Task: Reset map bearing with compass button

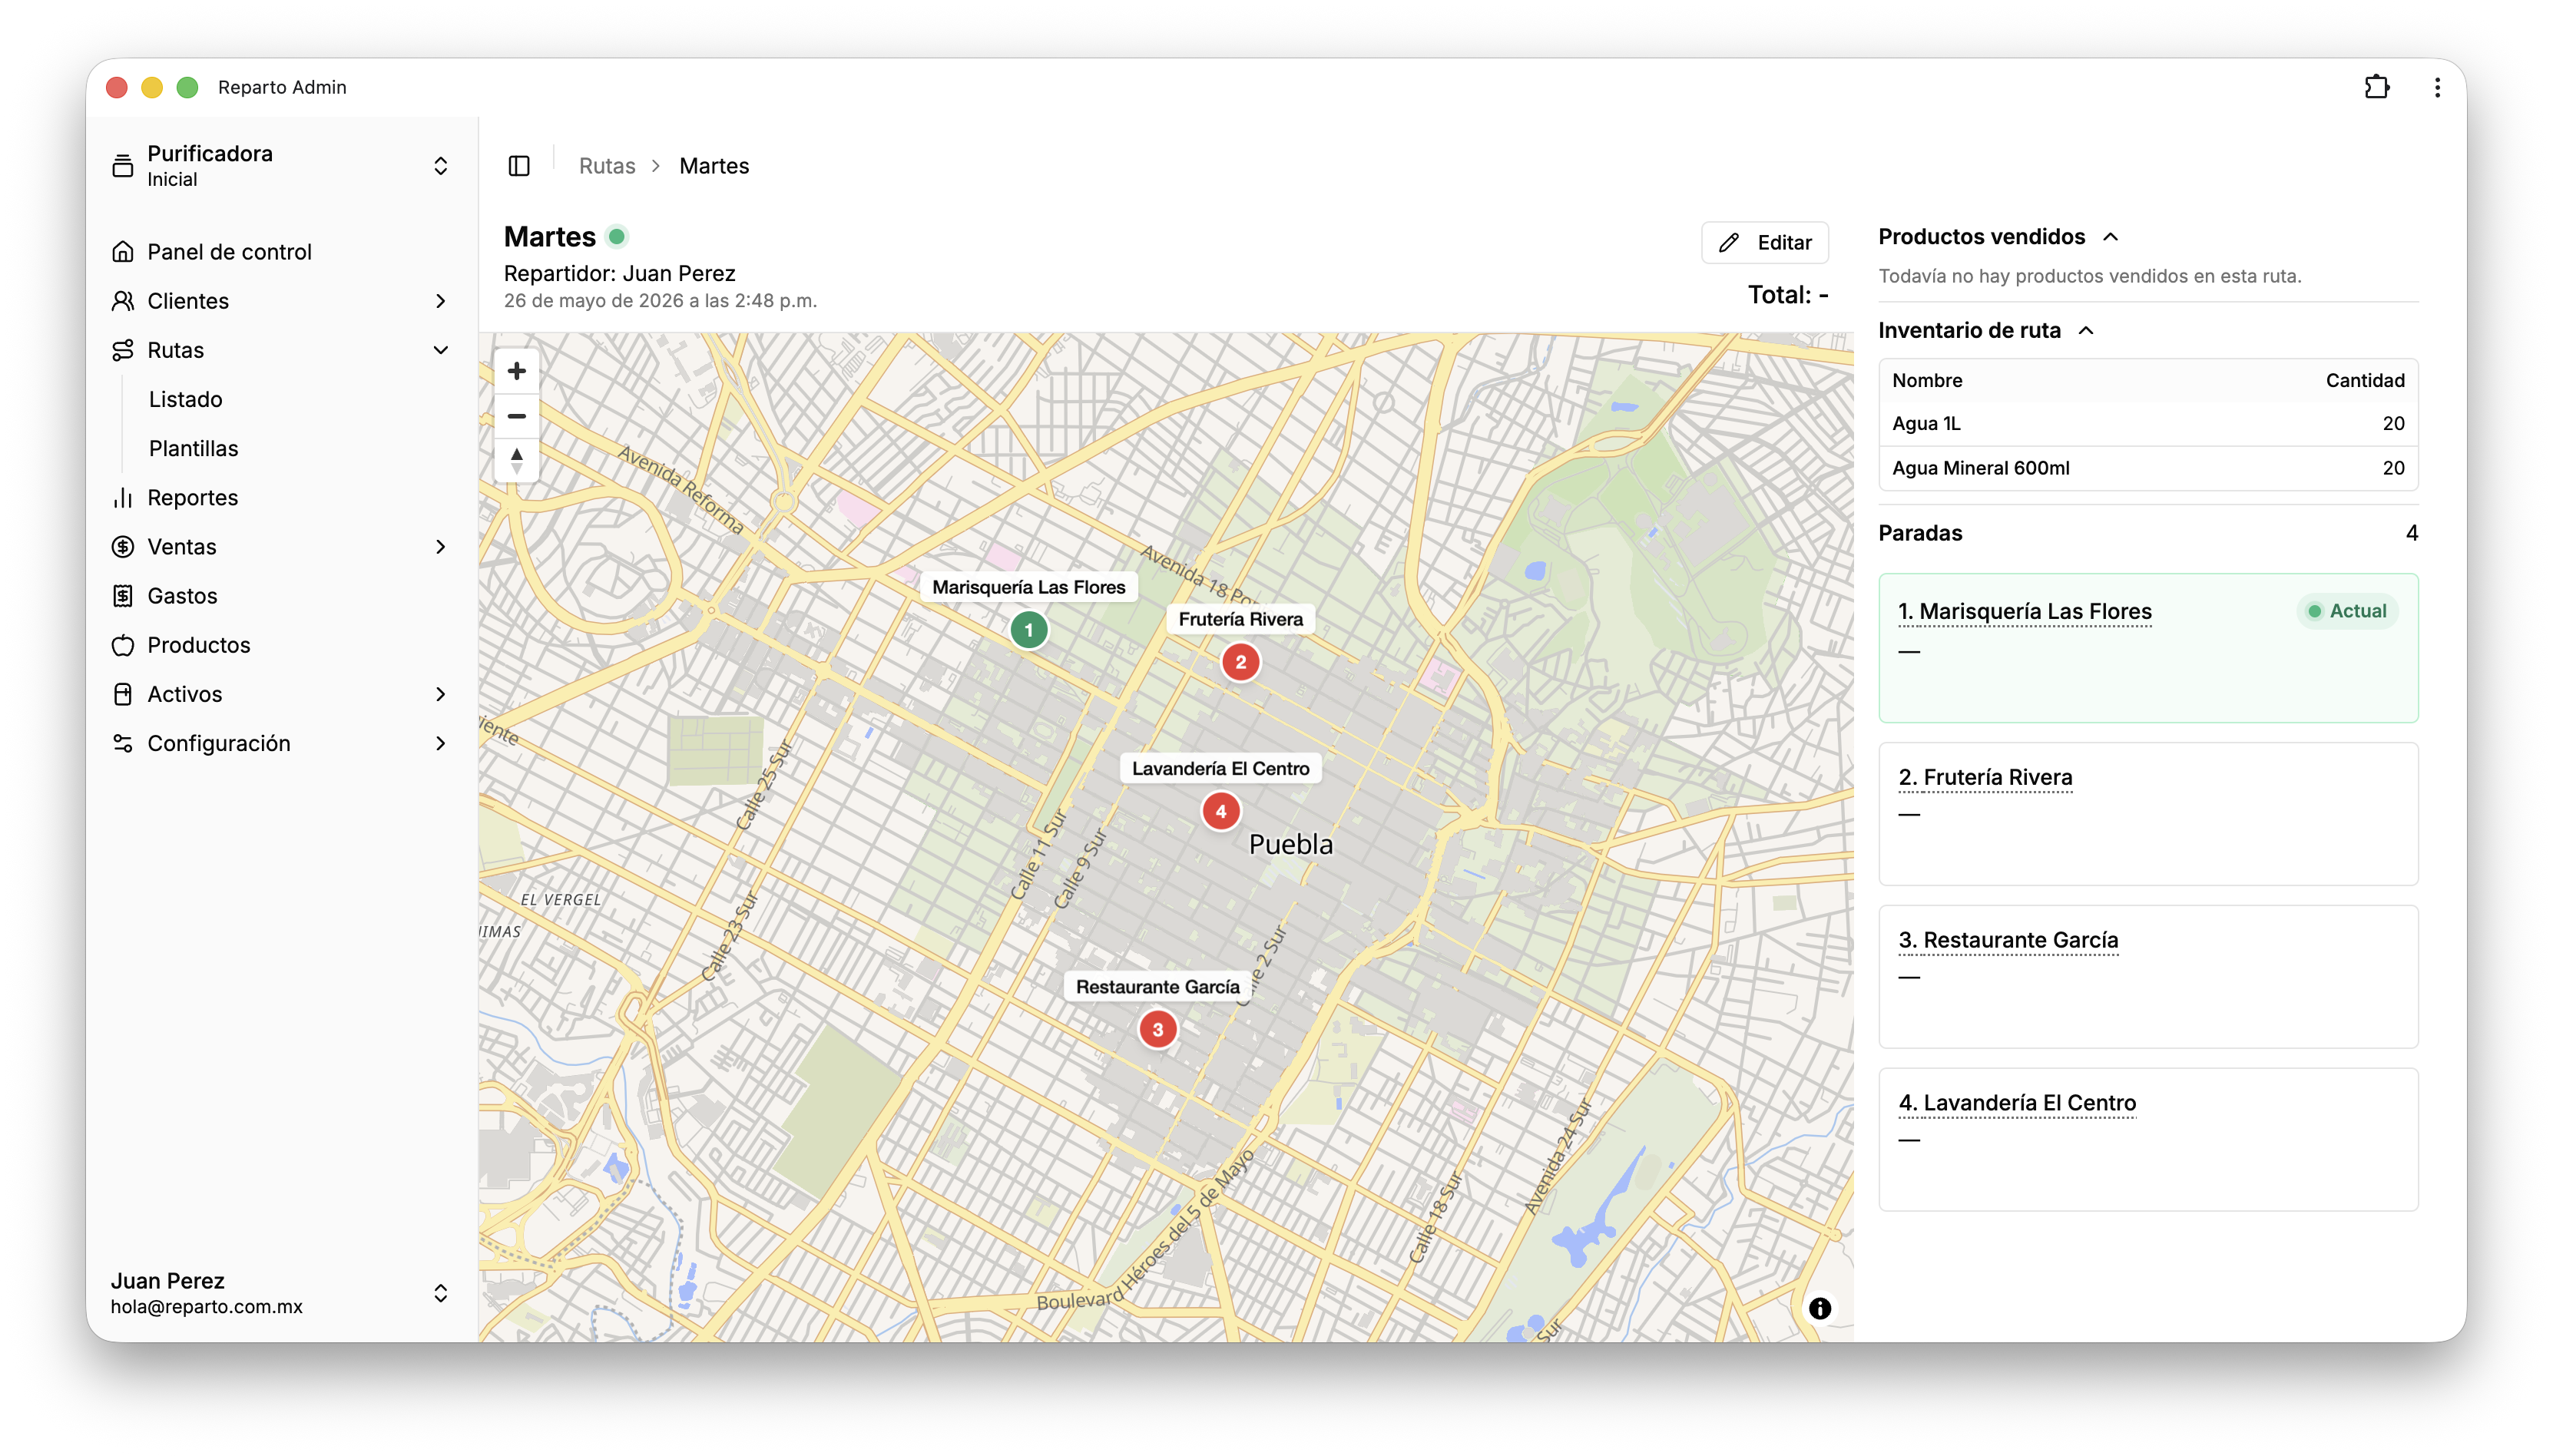Action: pyautogui.click(x=516, y=460)
